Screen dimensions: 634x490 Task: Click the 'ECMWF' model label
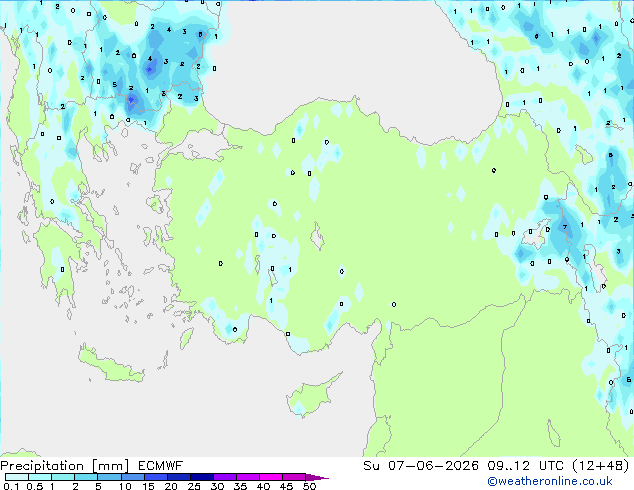161,466
